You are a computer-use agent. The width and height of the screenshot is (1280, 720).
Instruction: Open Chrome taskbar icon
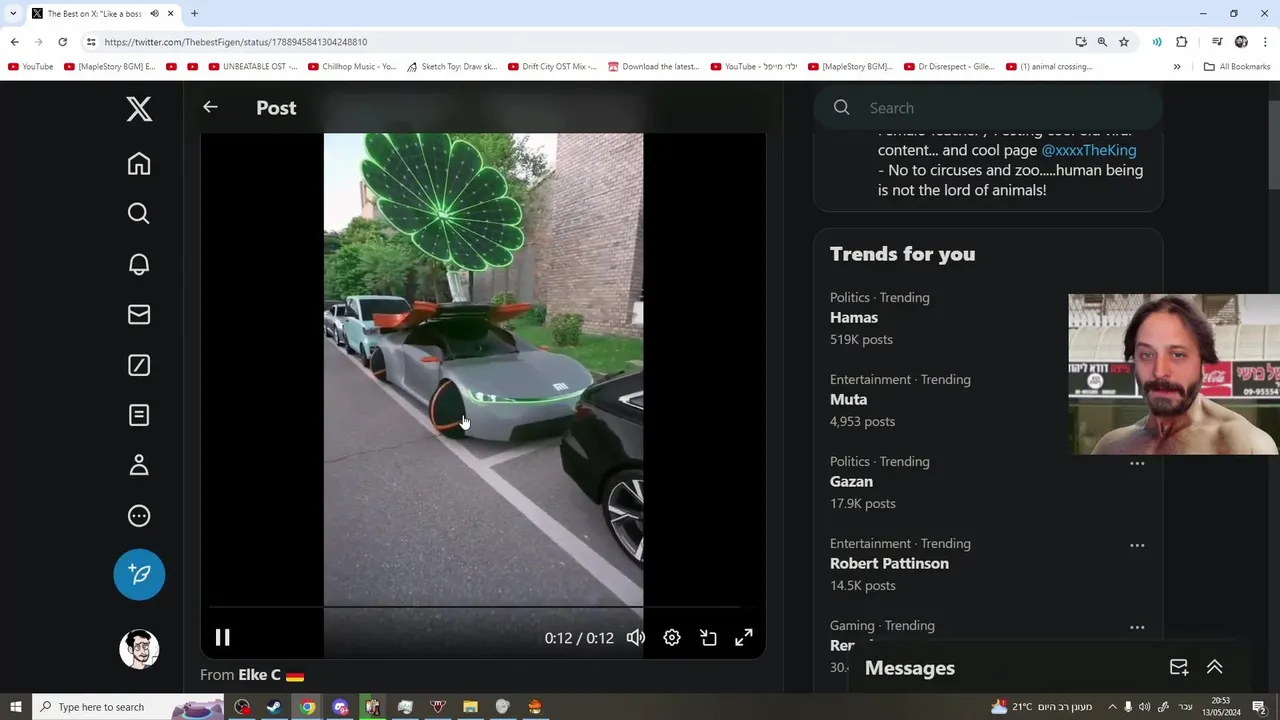(307, 707)
